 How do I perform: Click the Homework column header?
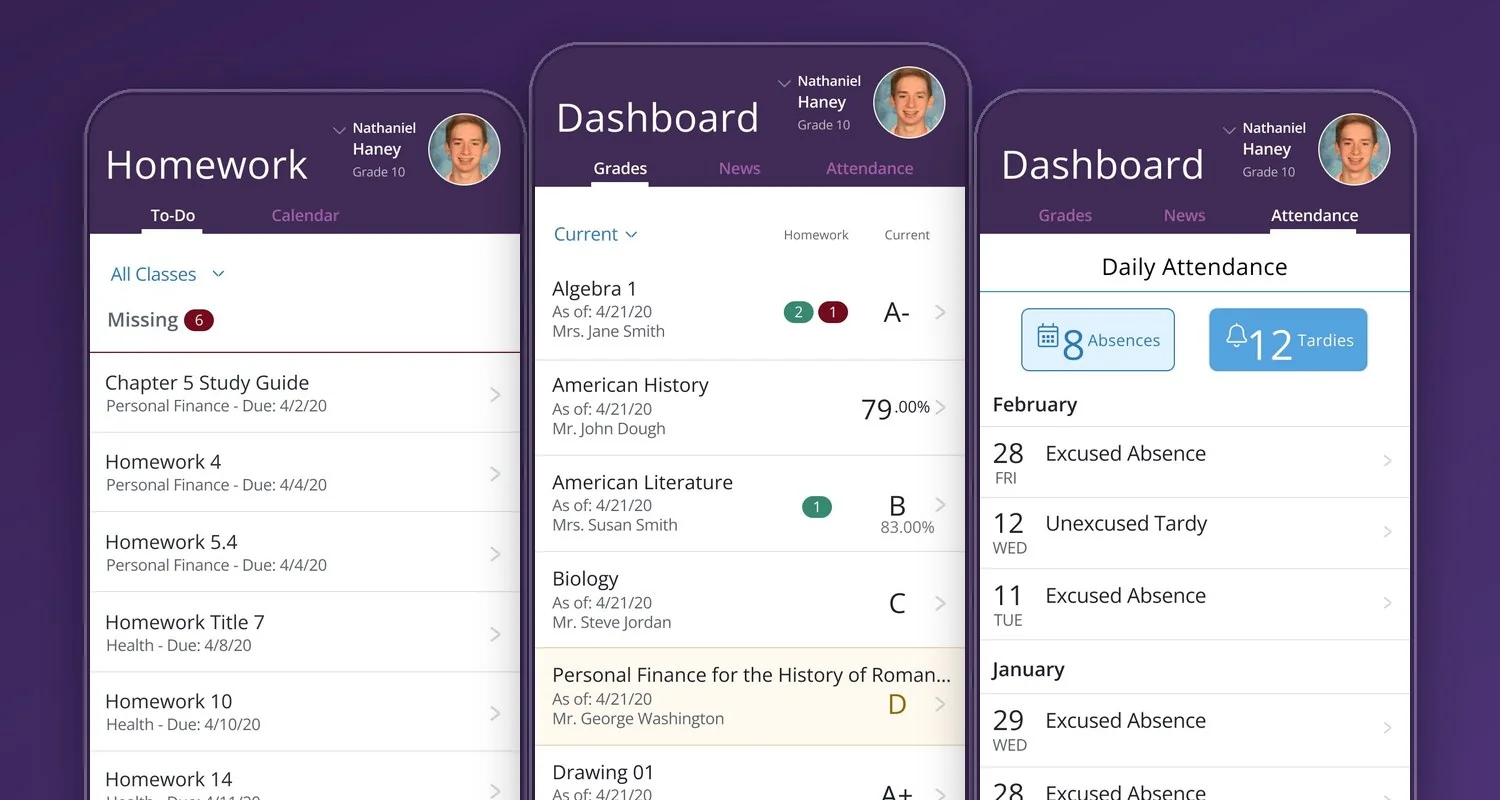coord(816,235)
